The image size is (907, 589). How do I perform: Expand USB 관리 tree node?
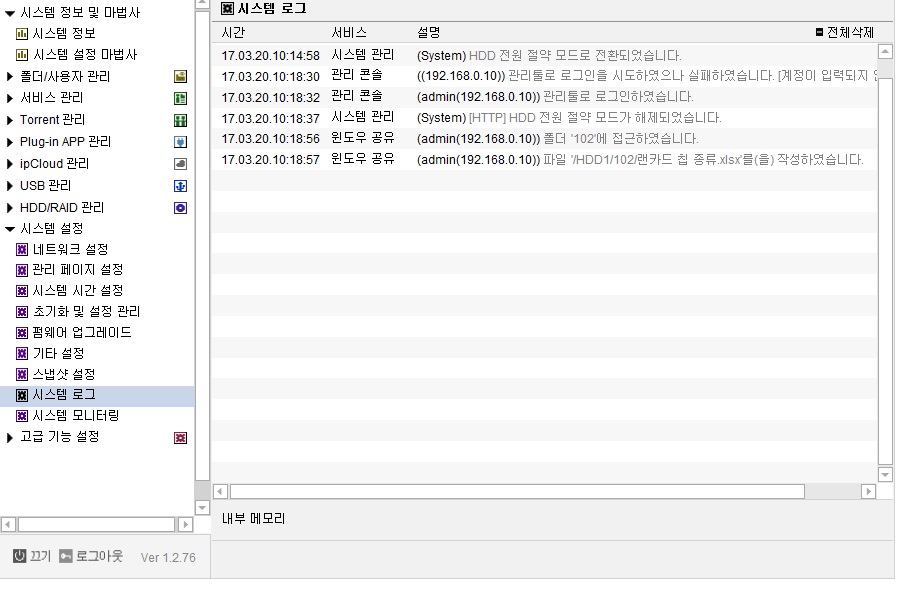tap(9, 186)
